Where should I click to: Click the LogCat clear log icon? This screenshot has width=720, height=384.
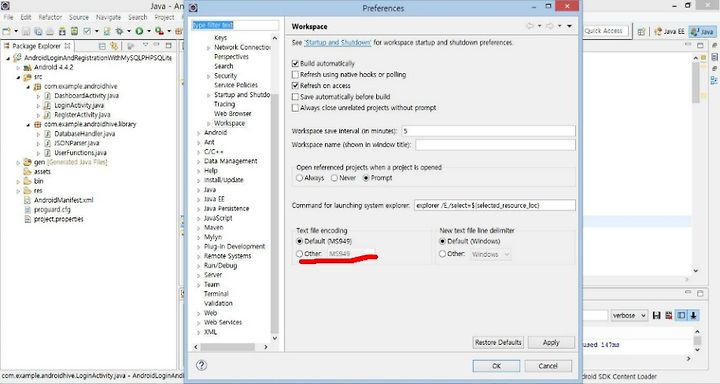[x=669, y=316]
